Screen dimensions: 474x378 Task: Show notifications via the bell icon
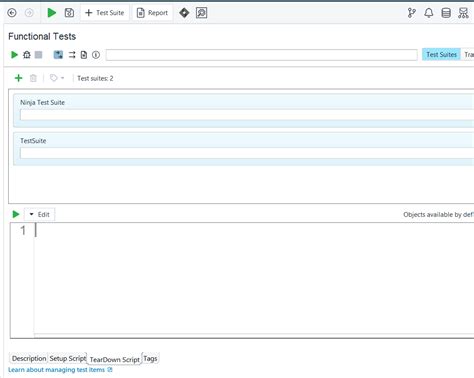point(429,13)
